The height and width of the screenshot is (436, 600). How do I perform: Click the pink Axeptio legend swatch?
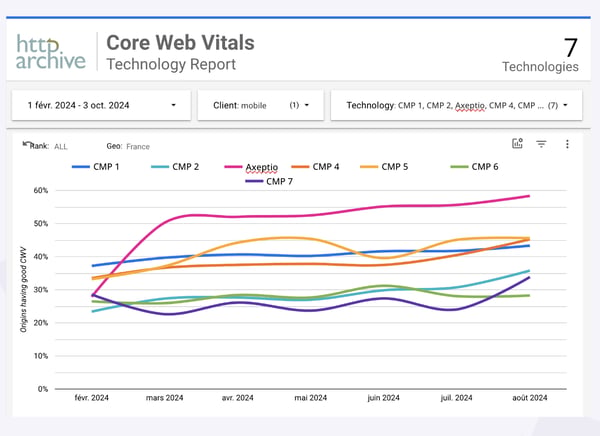[x=233, y=167]
